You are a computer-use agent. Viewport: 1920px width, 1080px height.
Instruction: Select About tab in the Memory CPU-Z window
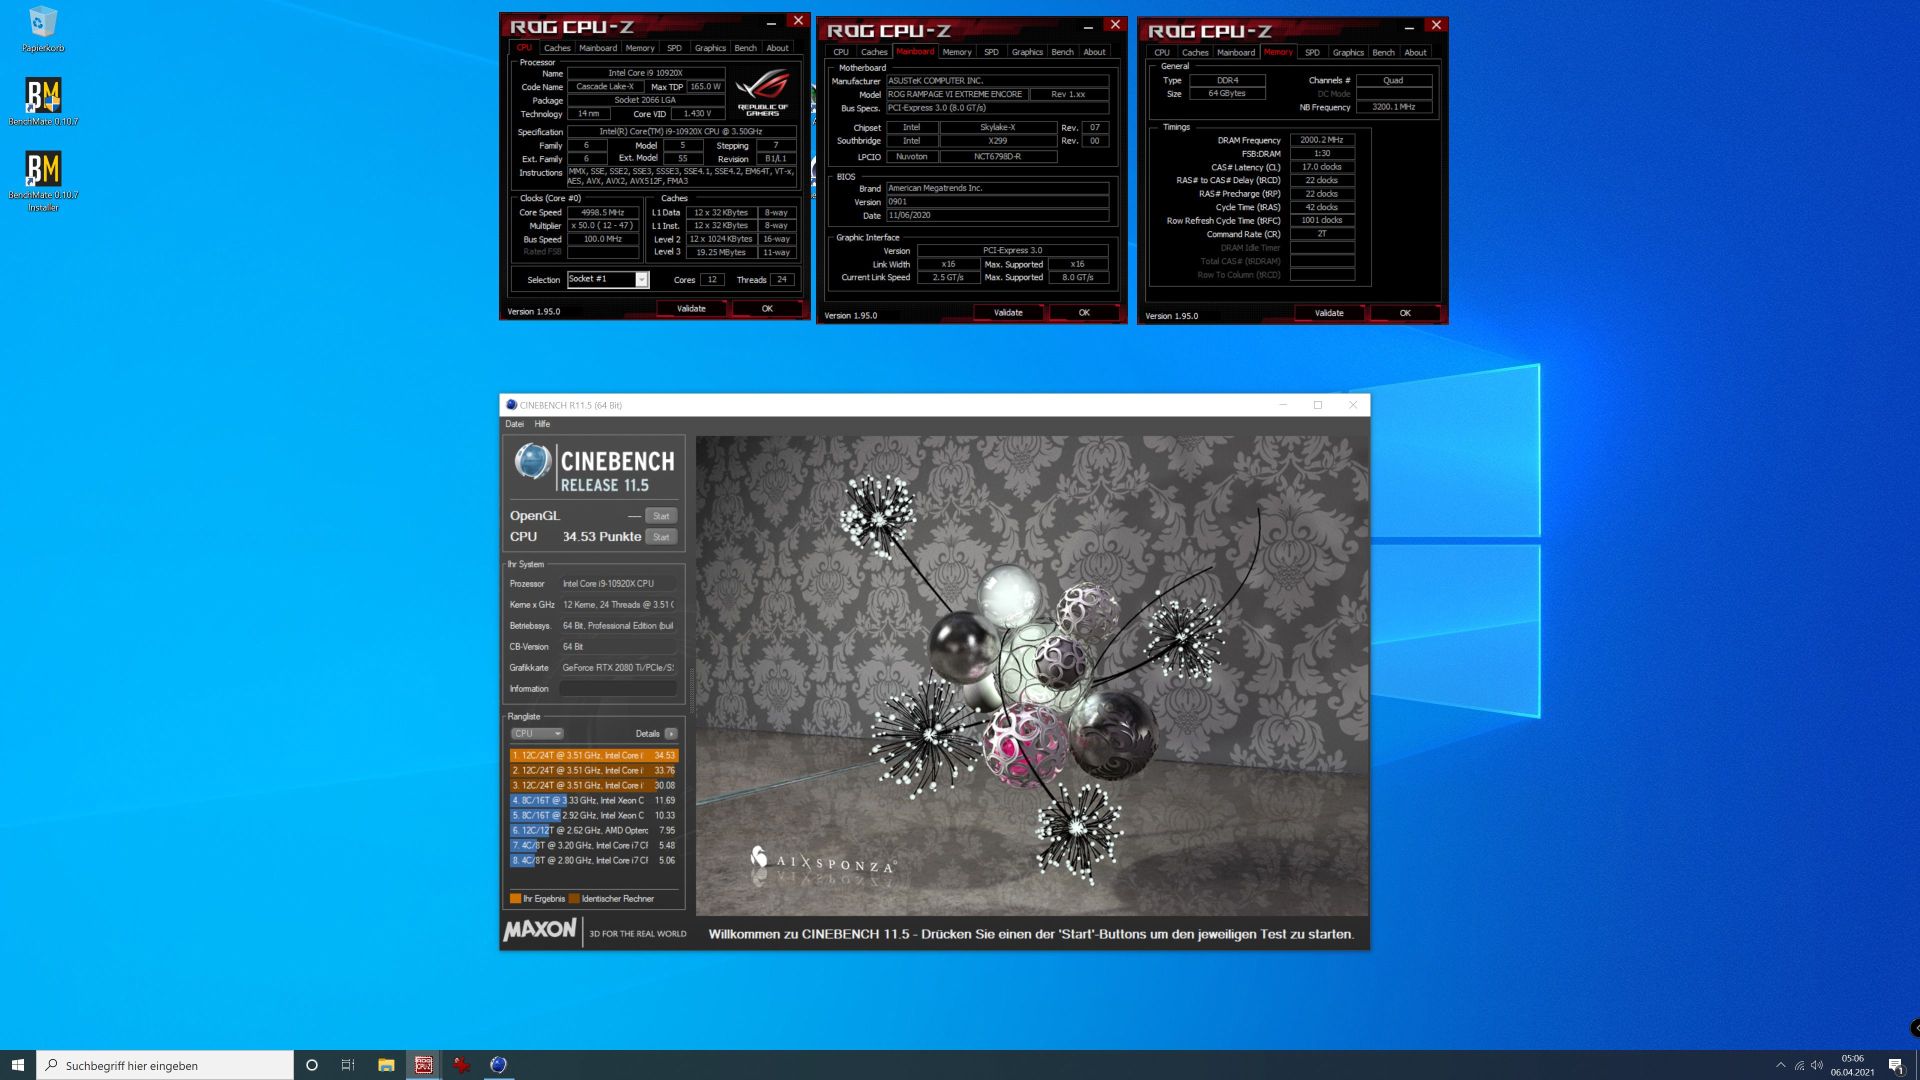point(1415,52)
